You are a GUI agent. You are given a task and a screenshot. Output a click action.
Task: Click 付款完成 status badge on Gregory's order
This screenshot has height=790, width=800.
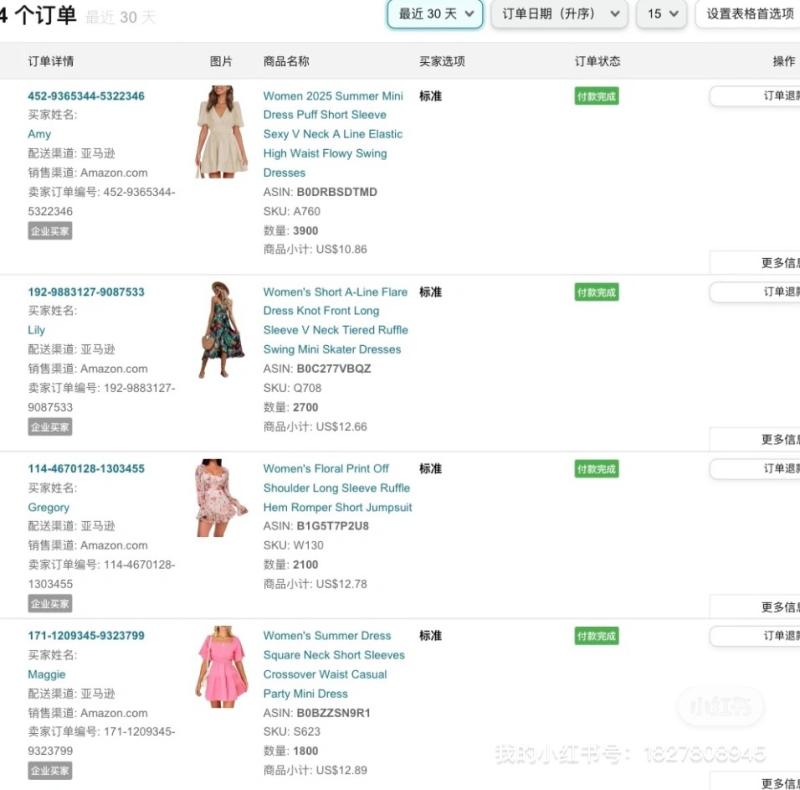tap(596, 468)
